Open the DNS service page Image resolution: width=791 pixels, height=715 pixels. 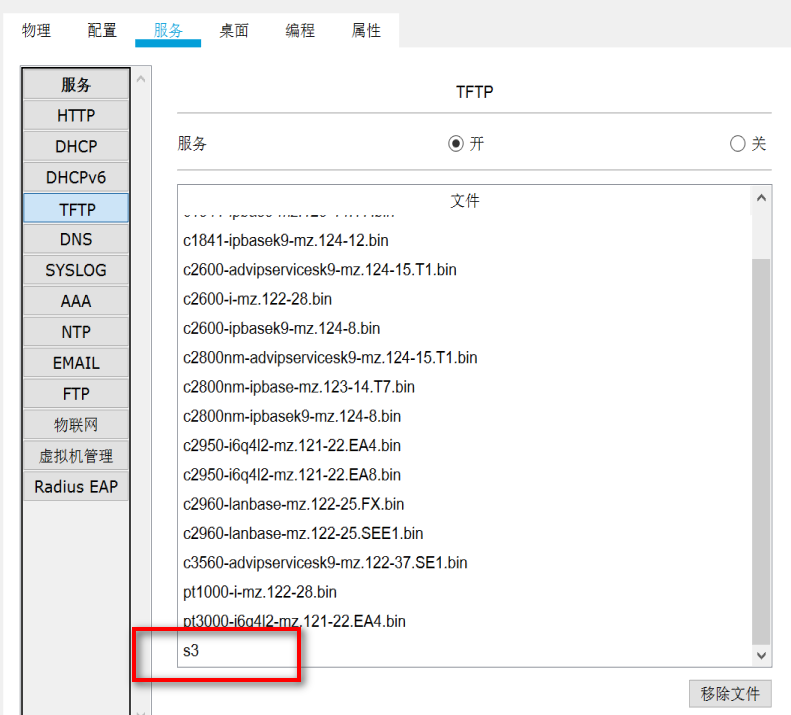click(76, 239)
